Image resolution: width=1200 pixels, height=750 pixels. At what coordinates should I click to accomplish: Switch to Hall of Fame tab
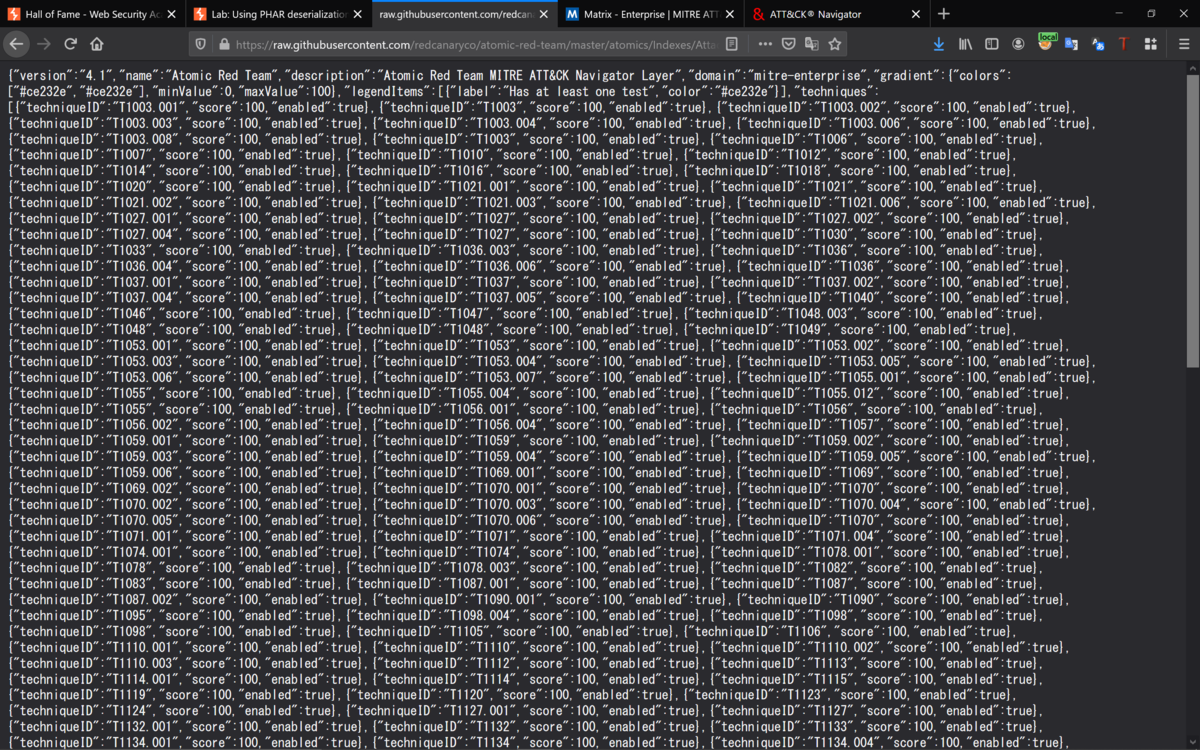pyautogui.click(x=92, y=14)
